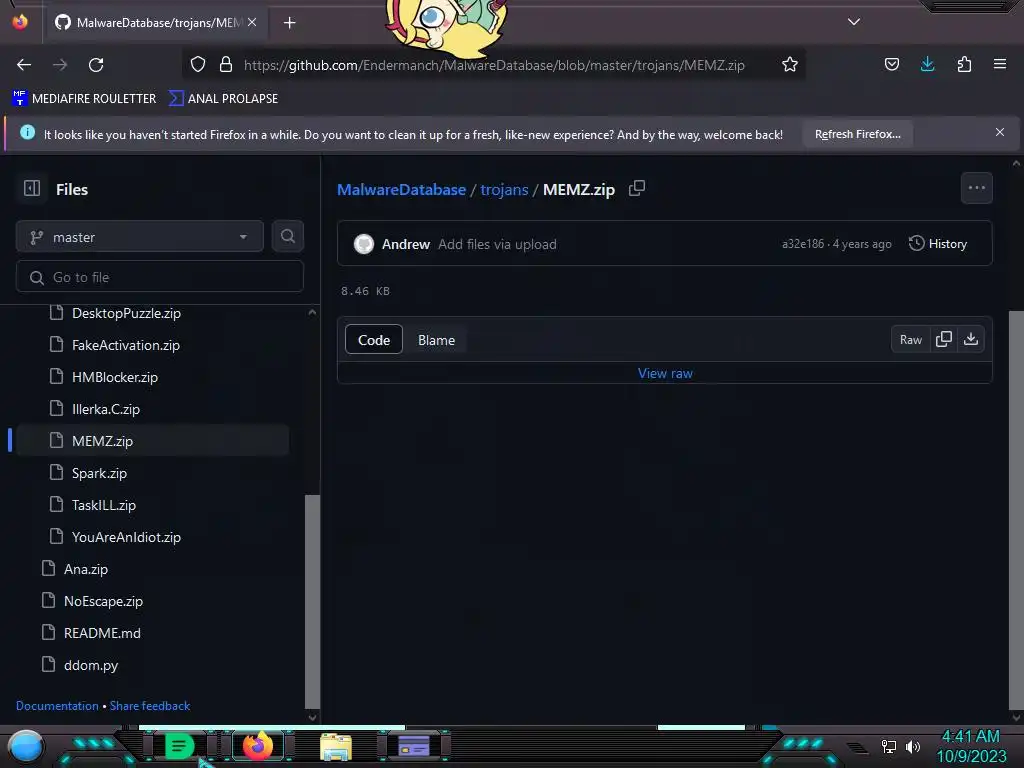1024x768 pixels.
Task: Open the Share feedback link
Action: pyautogui.click(x=150, y=706)
